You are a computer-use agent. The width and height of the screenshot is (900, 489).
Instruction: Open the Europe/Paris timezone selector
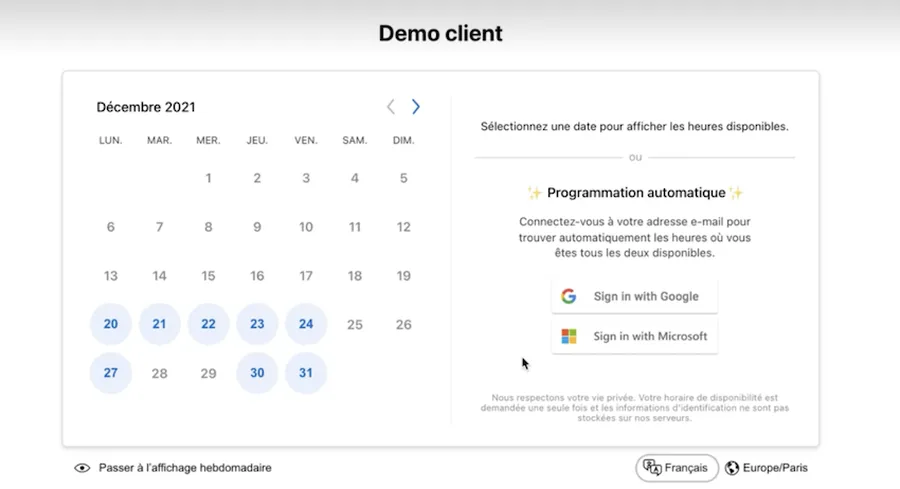coord(766,468)
